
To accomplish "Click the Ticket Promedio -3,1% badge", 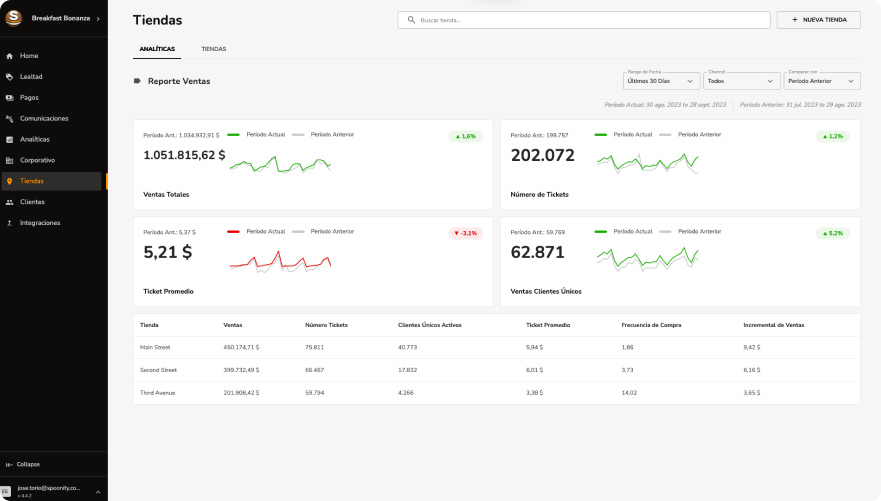I will 466,233.
